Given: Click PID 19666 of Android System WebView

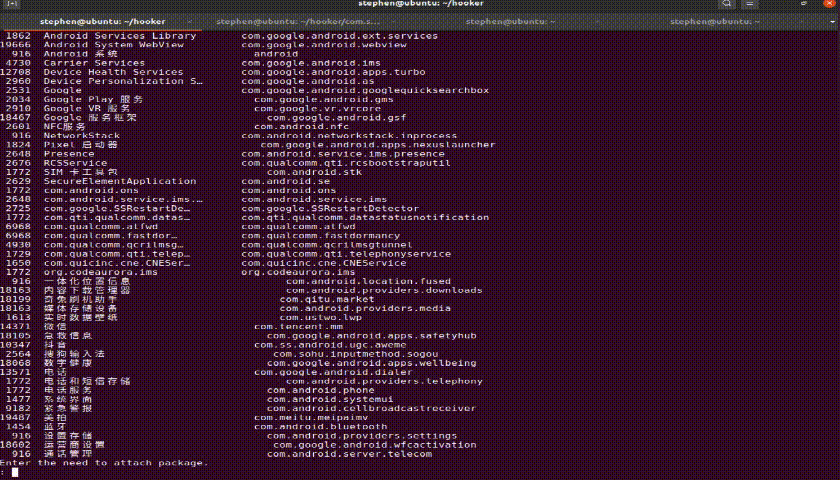Looking at the screenshot, I should tap(16, 45).
